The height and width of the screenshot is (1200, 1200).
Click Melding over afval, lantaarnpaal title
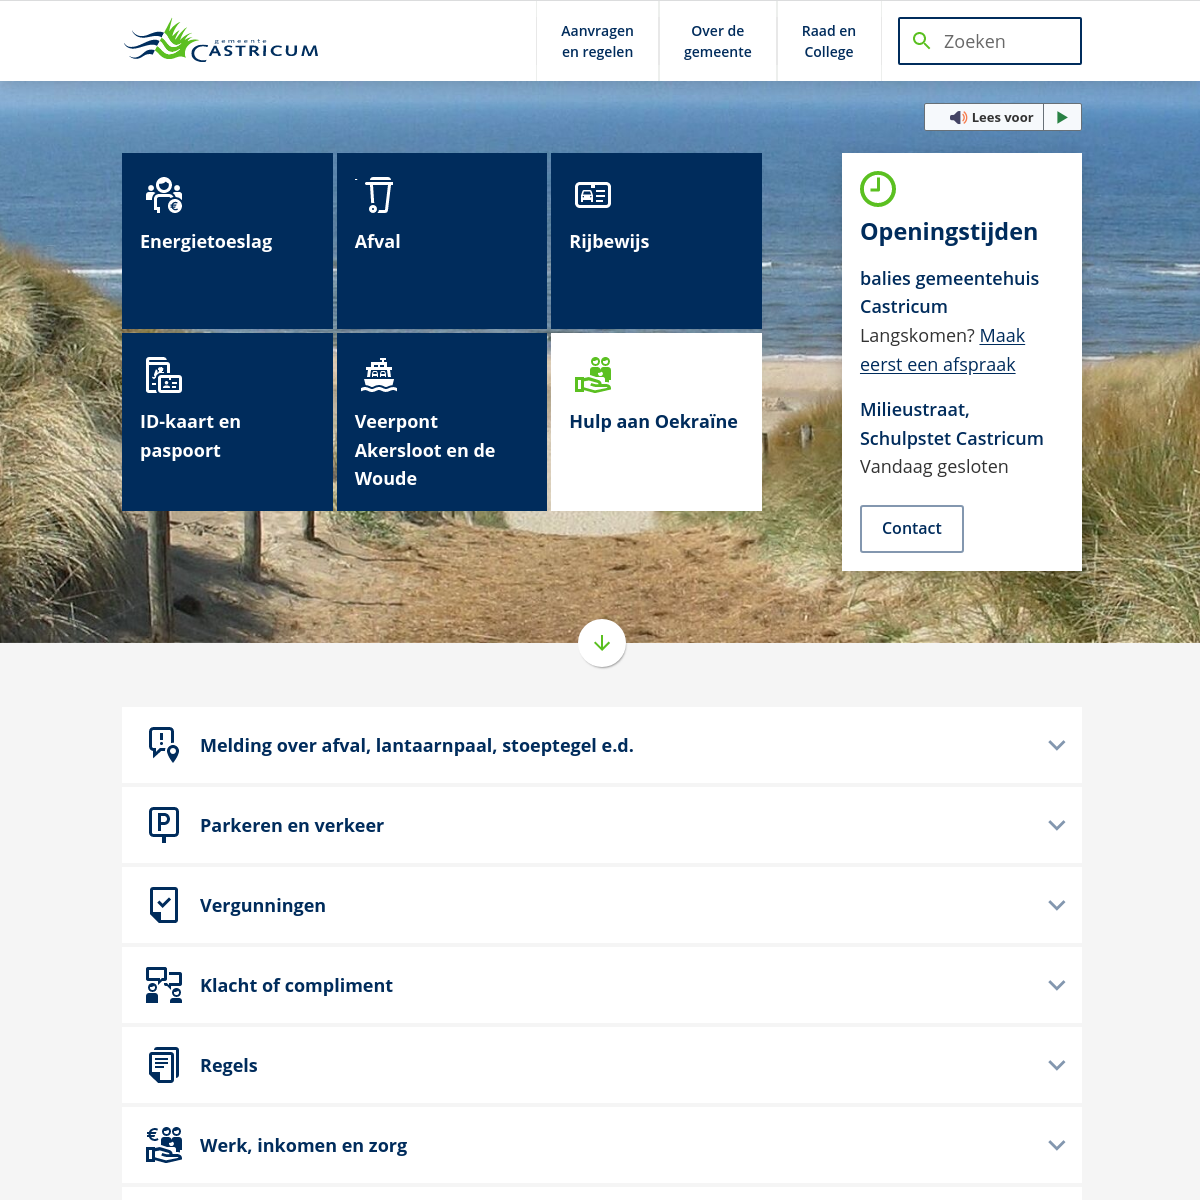[417, 745]
